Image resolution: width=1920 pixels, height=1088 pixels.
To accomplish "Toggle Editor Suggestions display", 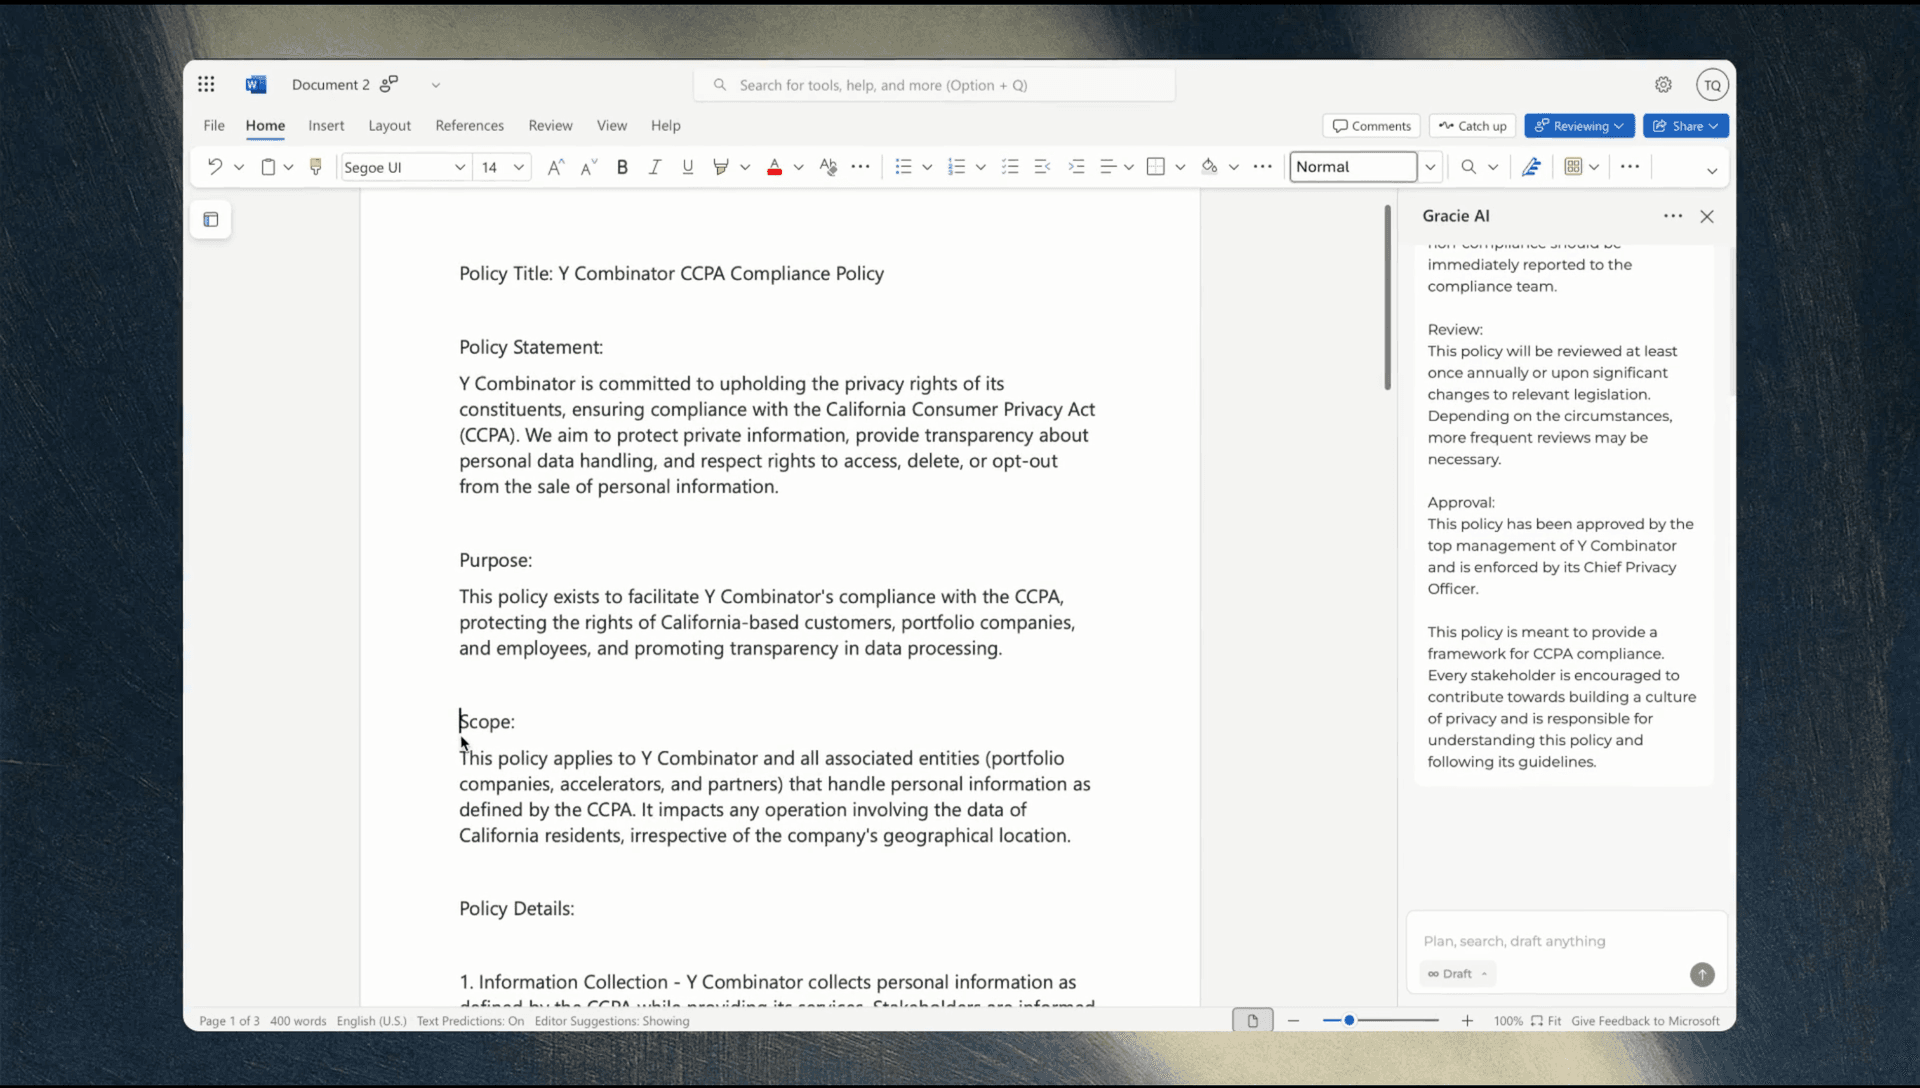I will (612, 1021).
